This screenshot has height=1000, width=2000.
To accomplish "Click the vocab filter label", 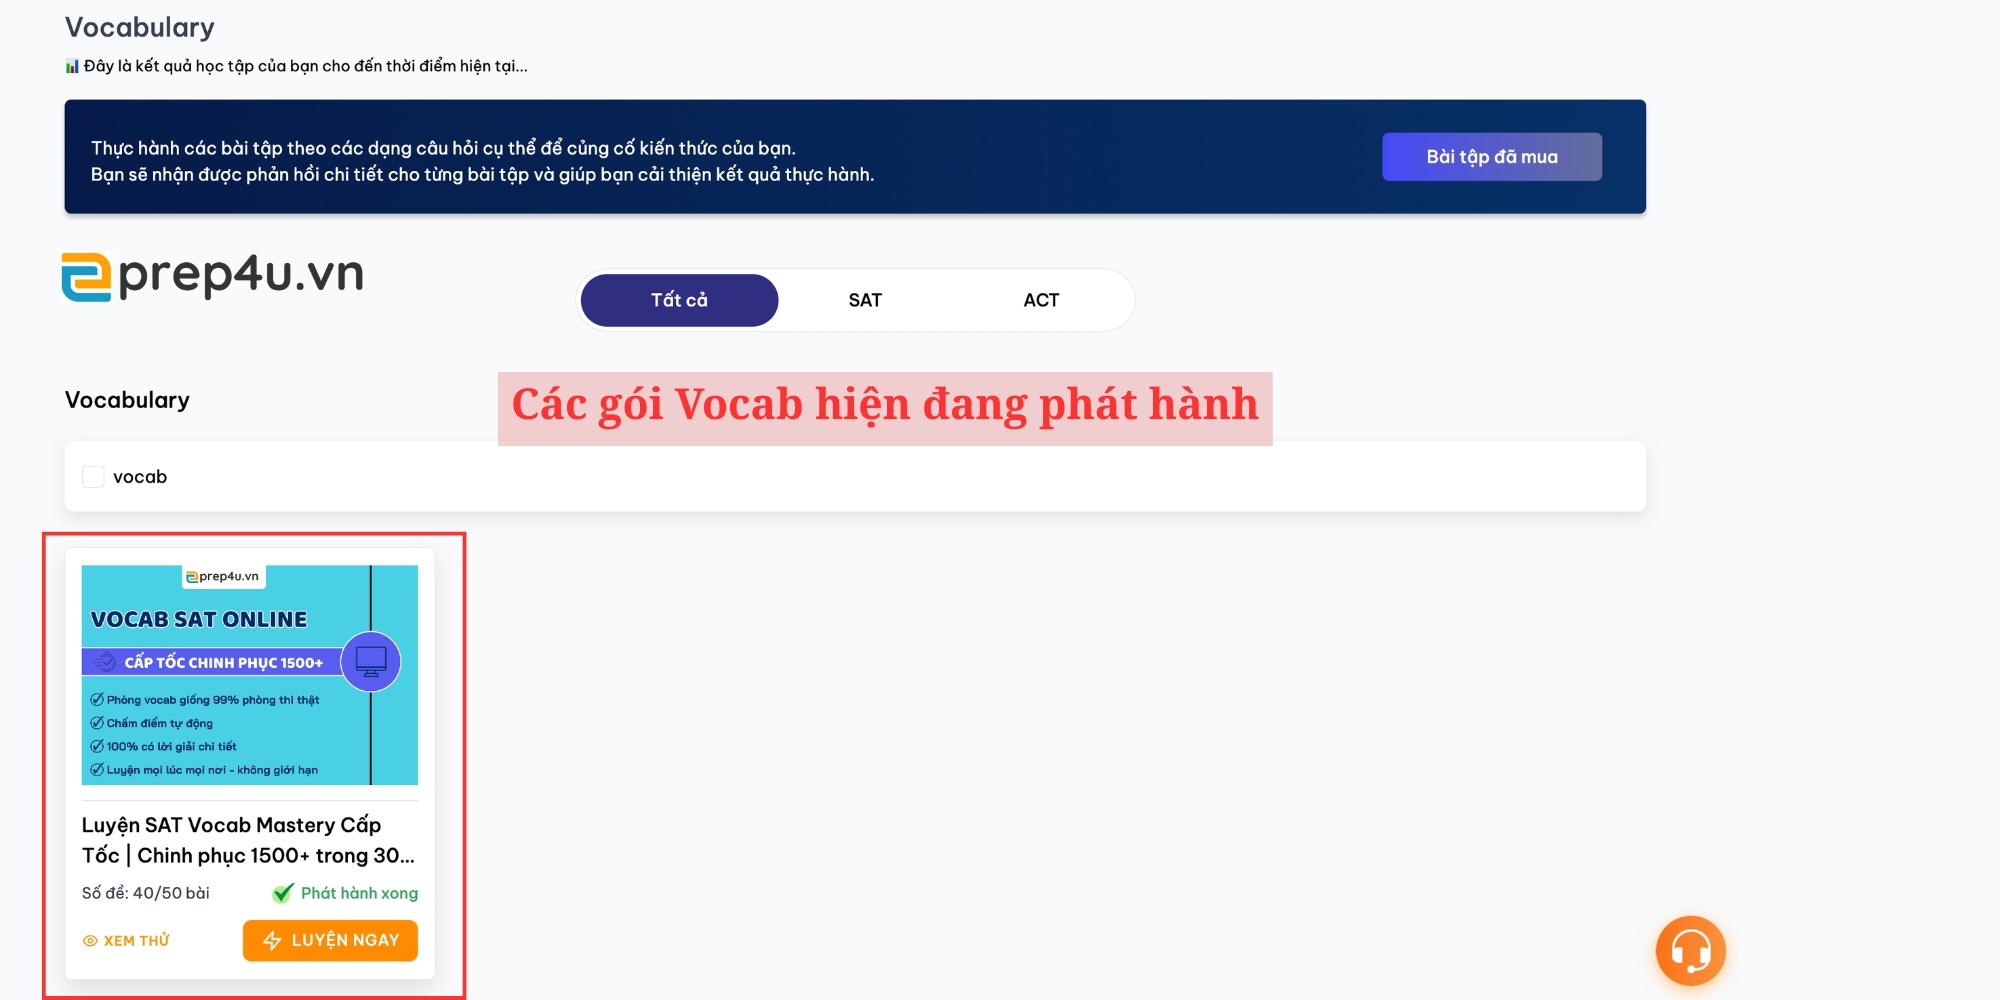I will tap(140, 477).
